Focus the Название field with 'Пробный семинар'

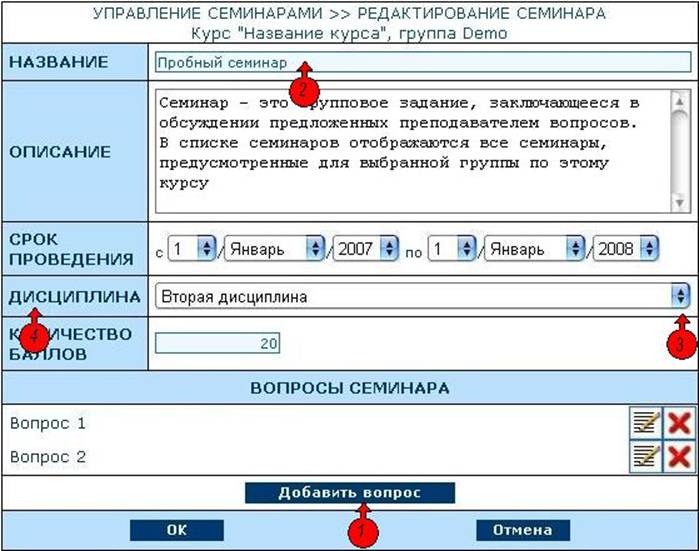[422, 62]
